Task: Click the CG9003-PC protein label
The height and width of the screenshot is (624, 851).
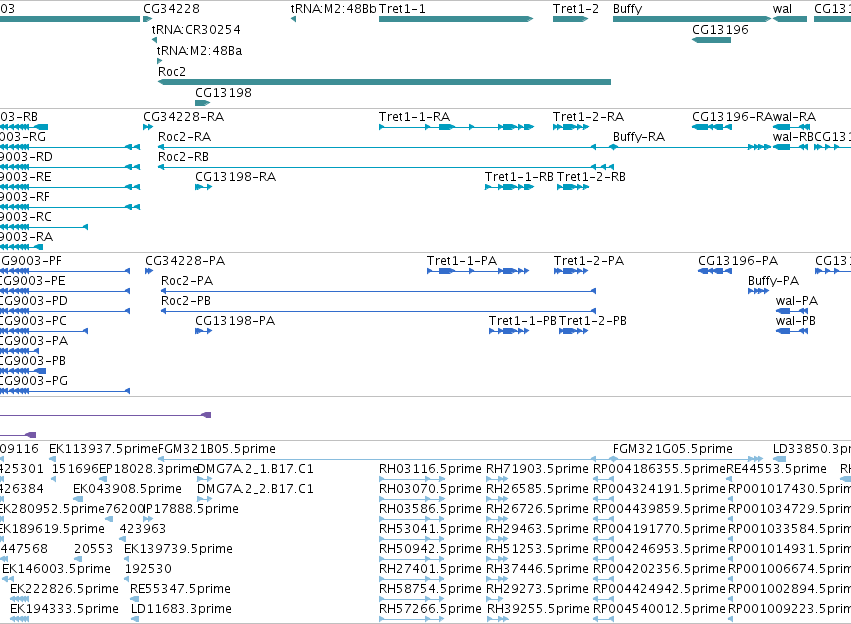Action: (x=33, y=321)
